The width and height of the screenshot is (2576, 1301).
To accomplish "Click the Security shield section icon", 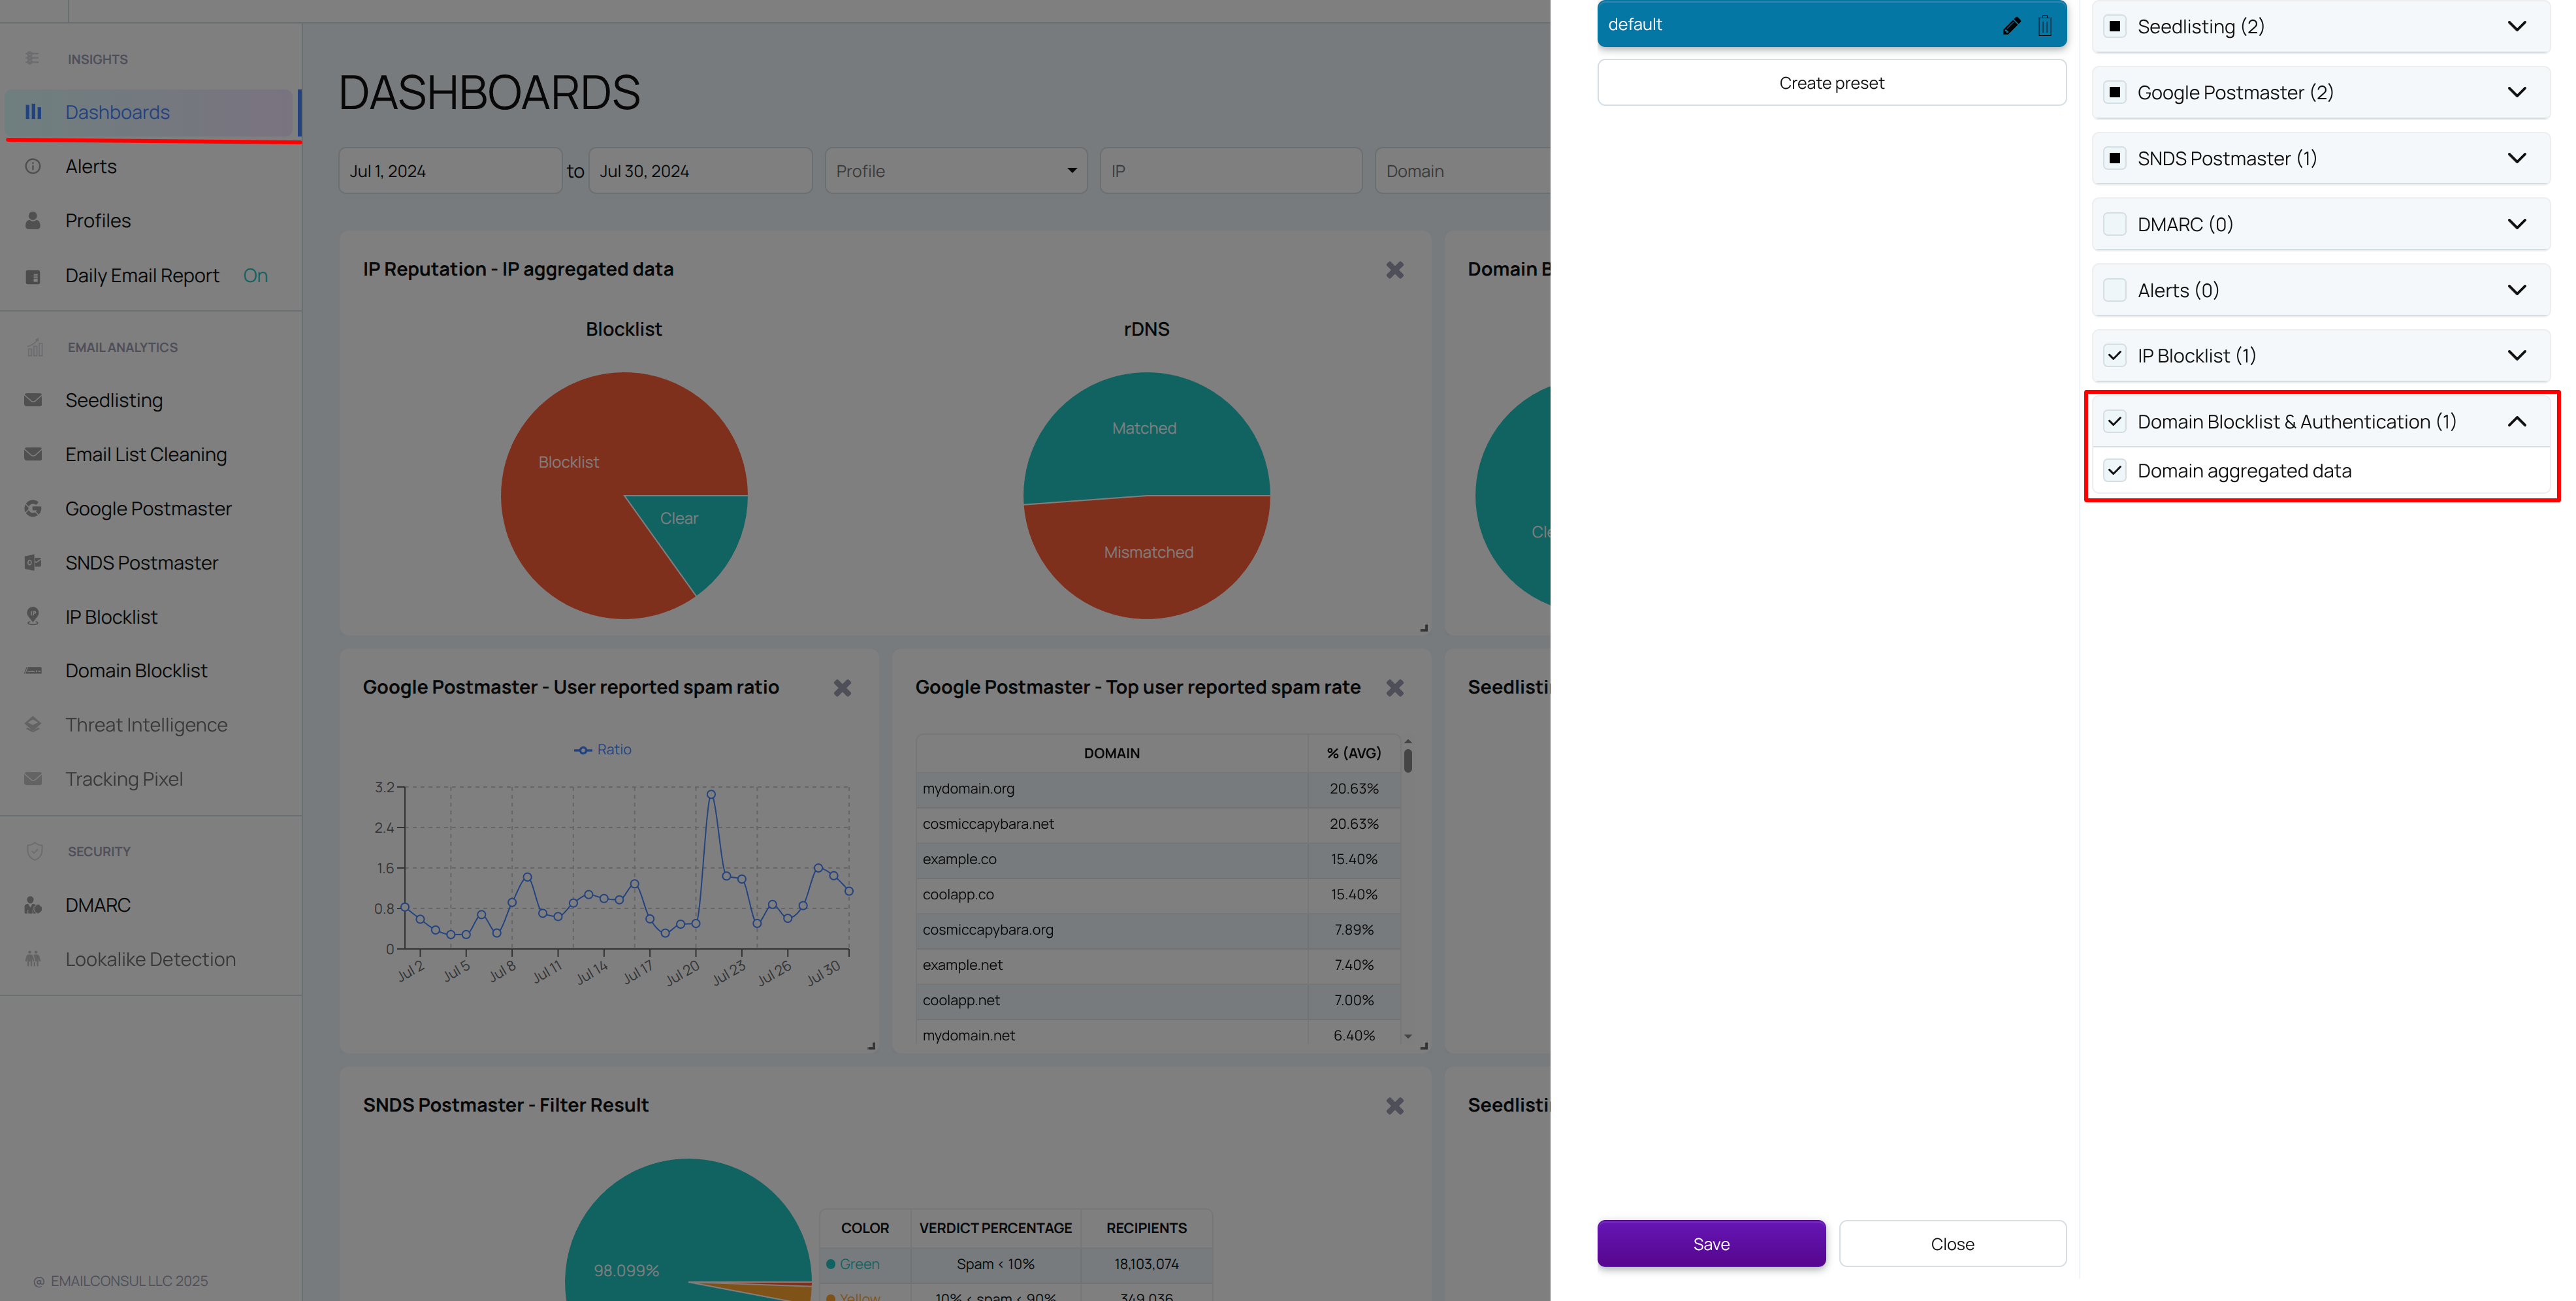I will coord(35,851).
